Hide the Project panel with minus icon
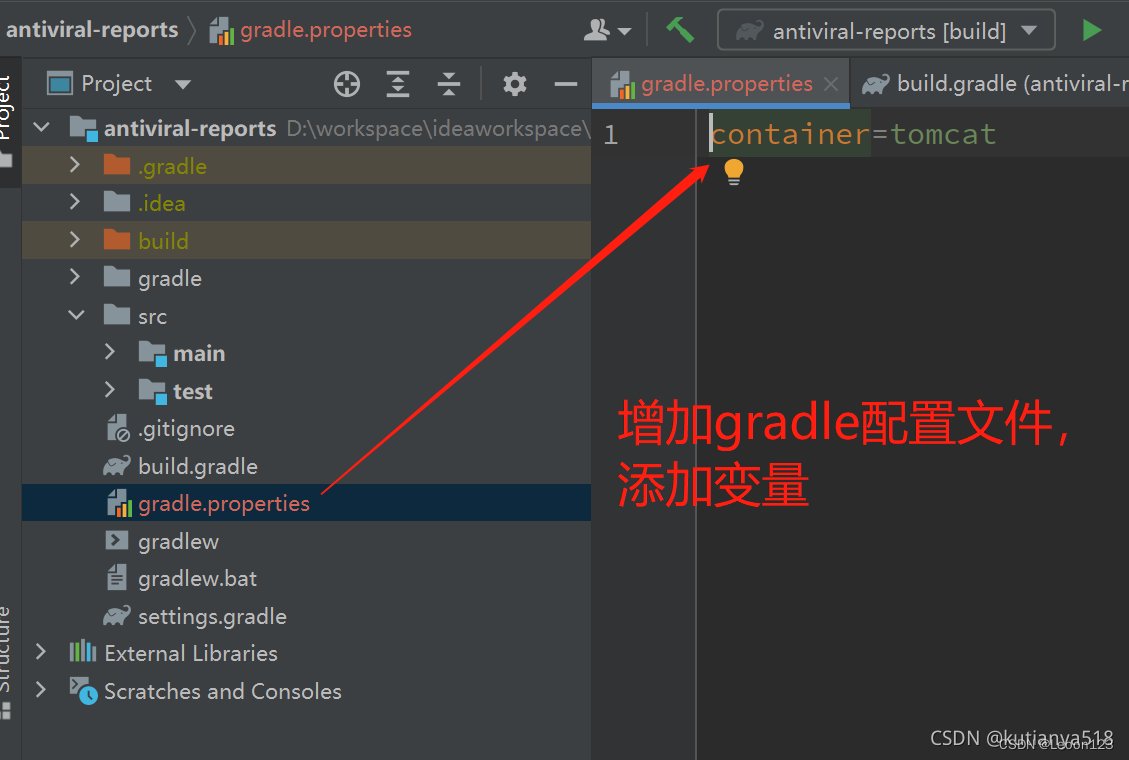The height and width of the screenshot is (760, 1129). [566, 84]
